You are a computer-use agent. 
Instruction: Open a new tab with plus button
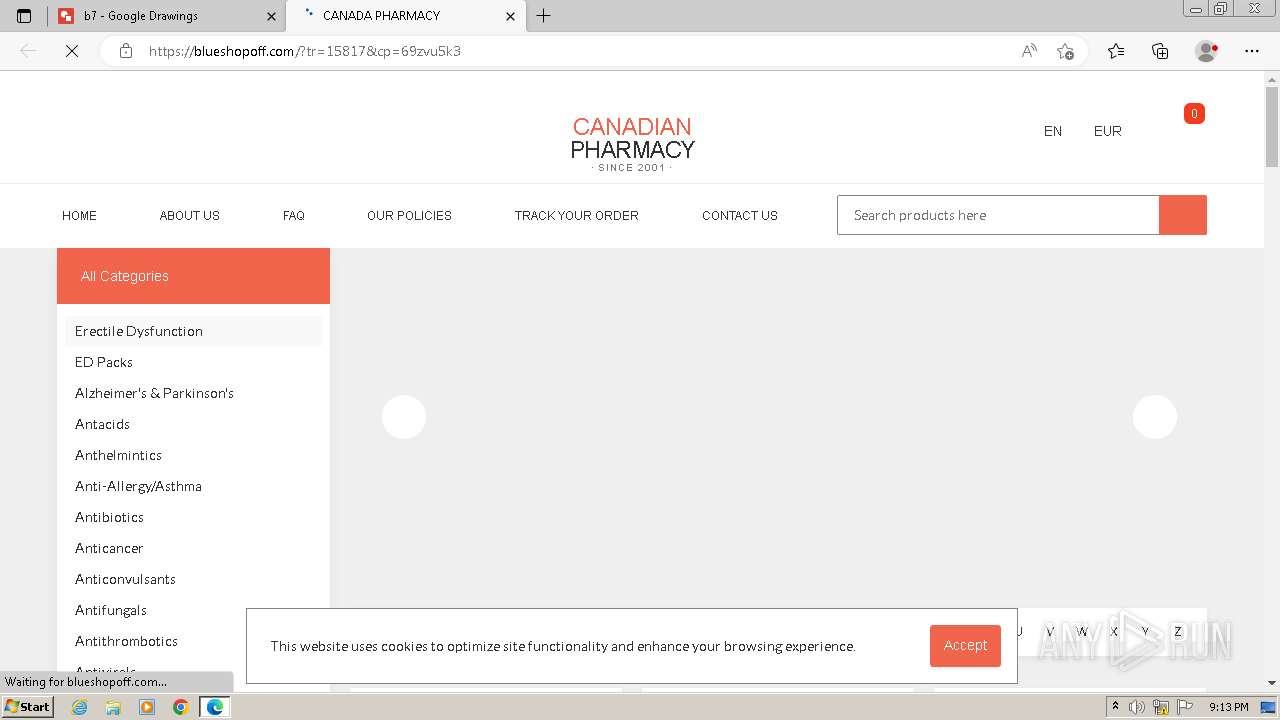click(543, 16)
